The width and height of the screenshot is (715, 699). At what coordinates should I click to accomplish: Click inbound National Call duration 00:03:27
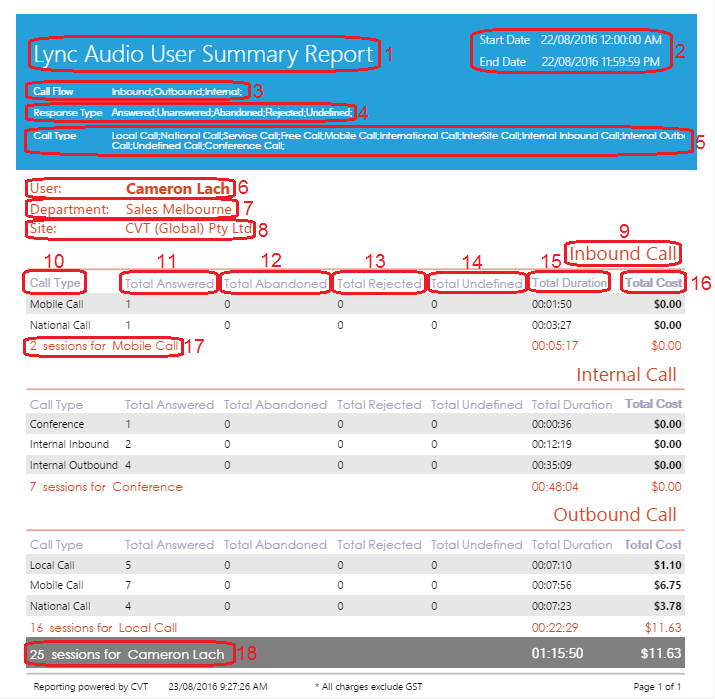tap(552, 325)
